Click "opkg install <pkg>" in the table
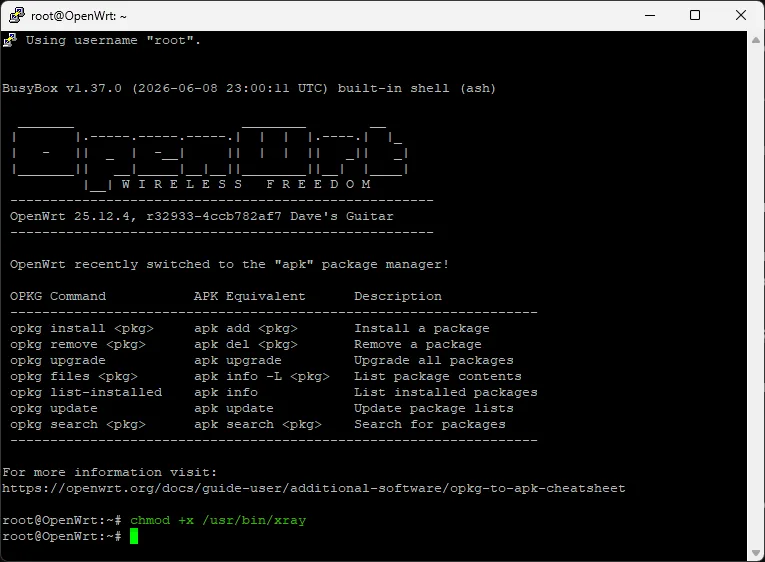Viewport: 765px width, 562px height. (x=82, y=328)
